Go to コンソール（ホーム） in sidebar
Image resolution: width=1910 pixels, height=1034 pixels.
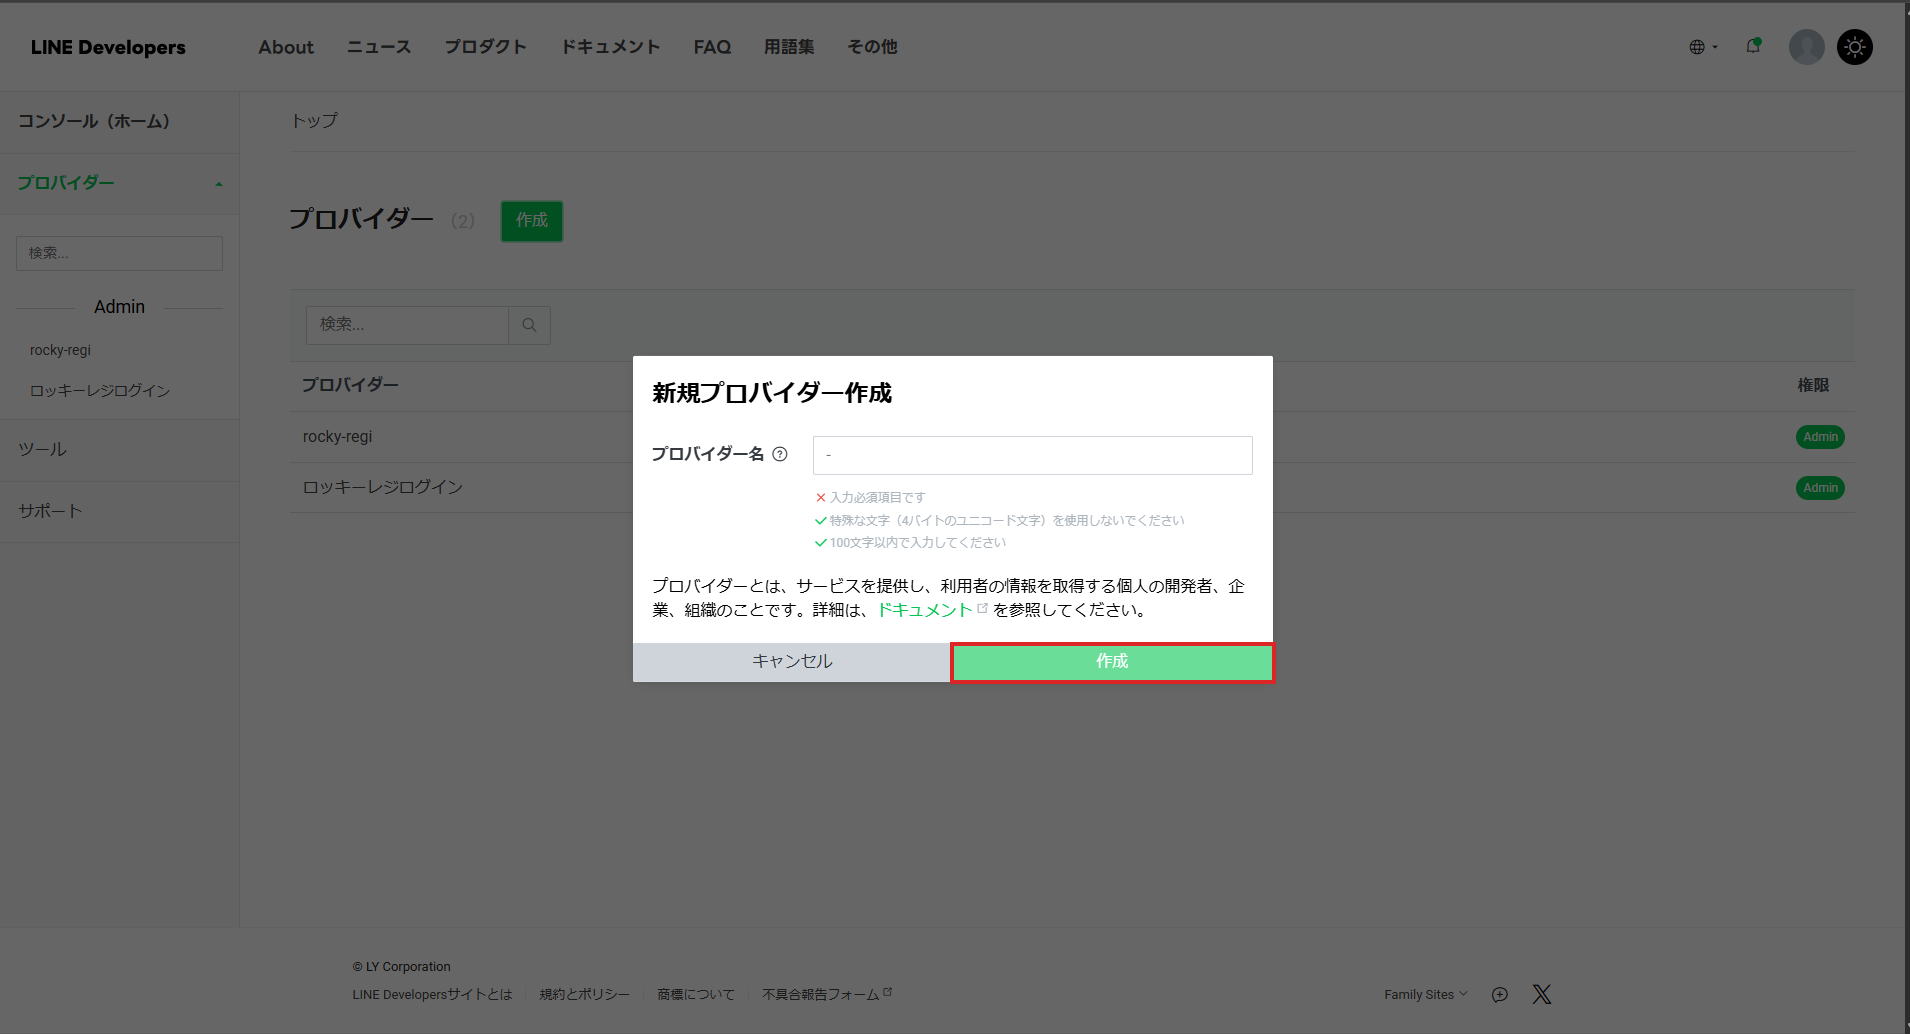94,122
